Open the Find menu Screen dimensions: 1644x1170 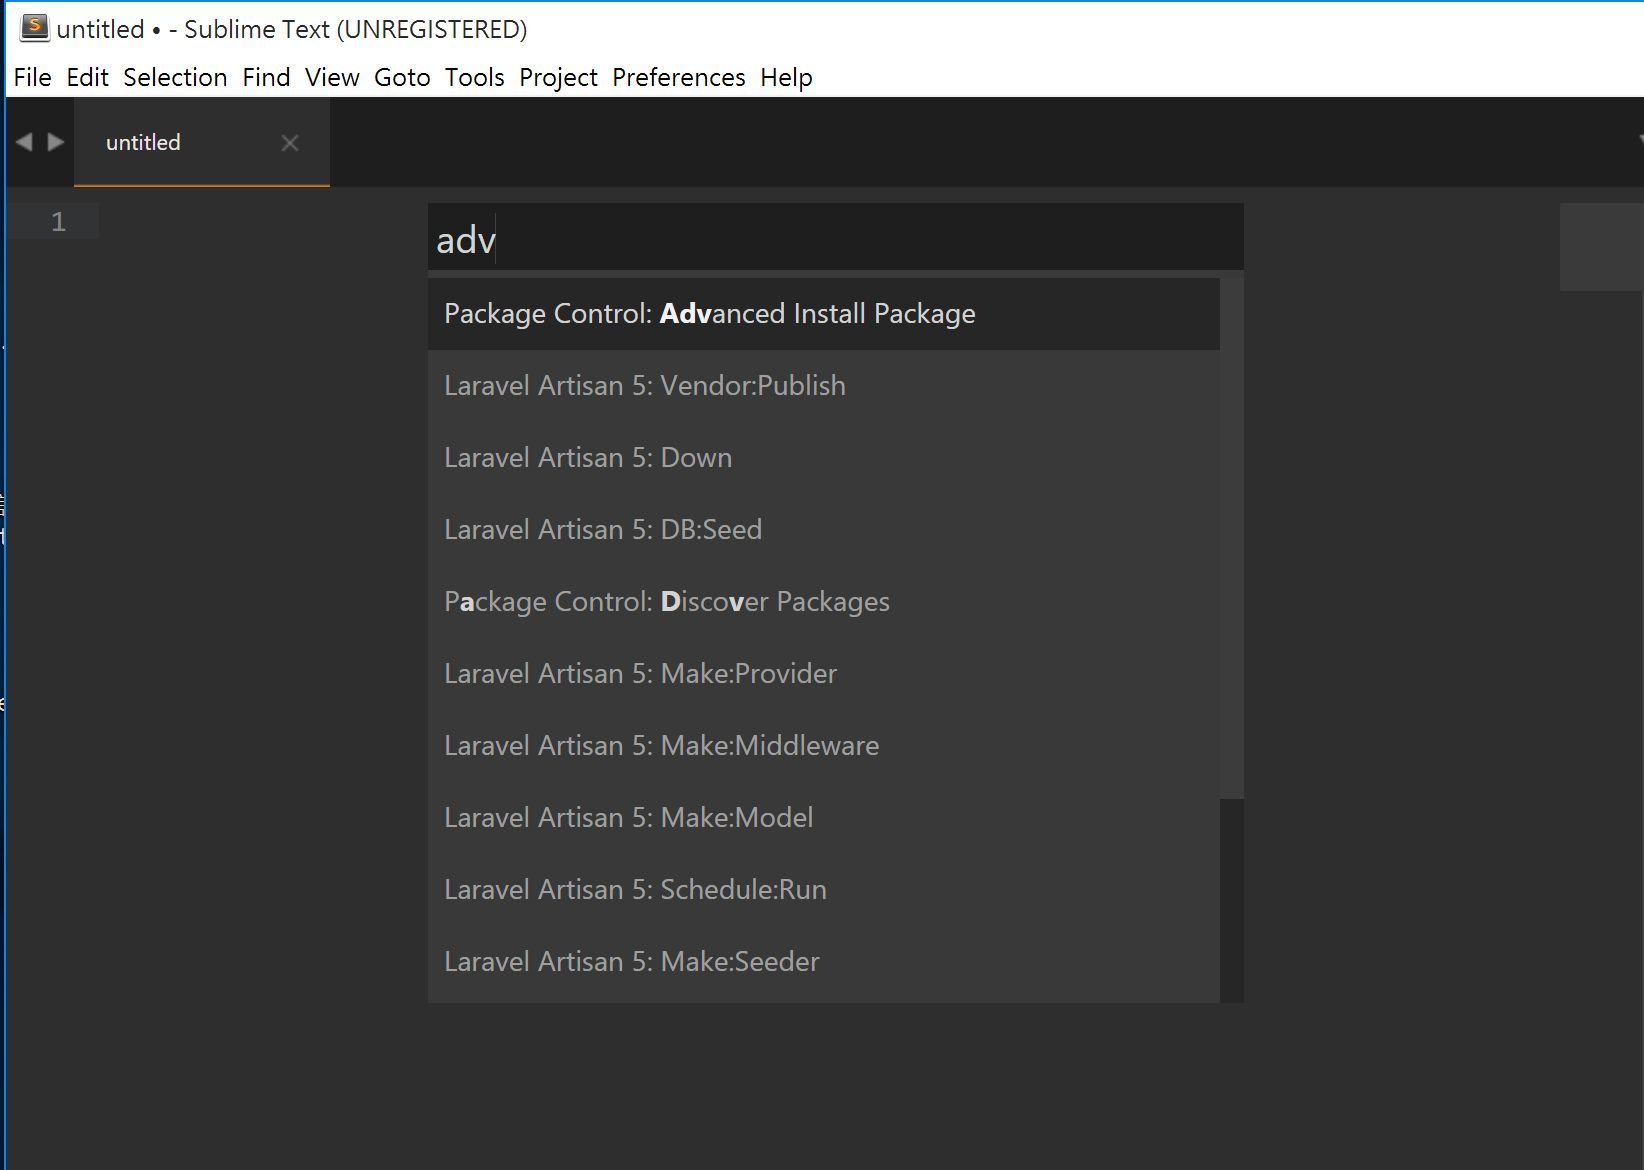266,77
